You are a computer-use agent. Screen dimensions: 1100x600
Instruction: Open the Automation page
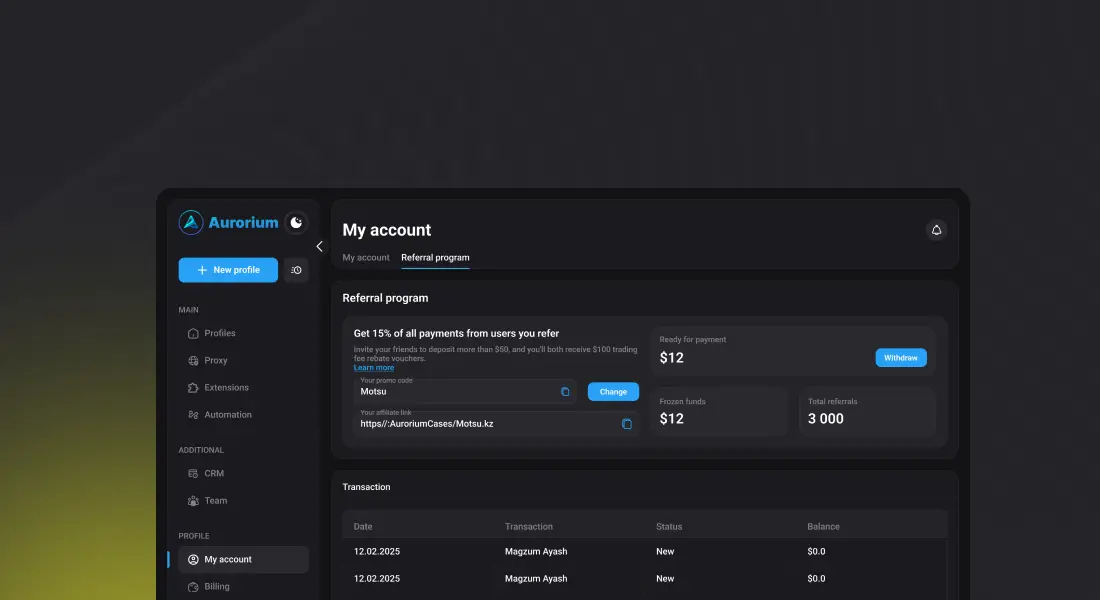pos(228,414)
